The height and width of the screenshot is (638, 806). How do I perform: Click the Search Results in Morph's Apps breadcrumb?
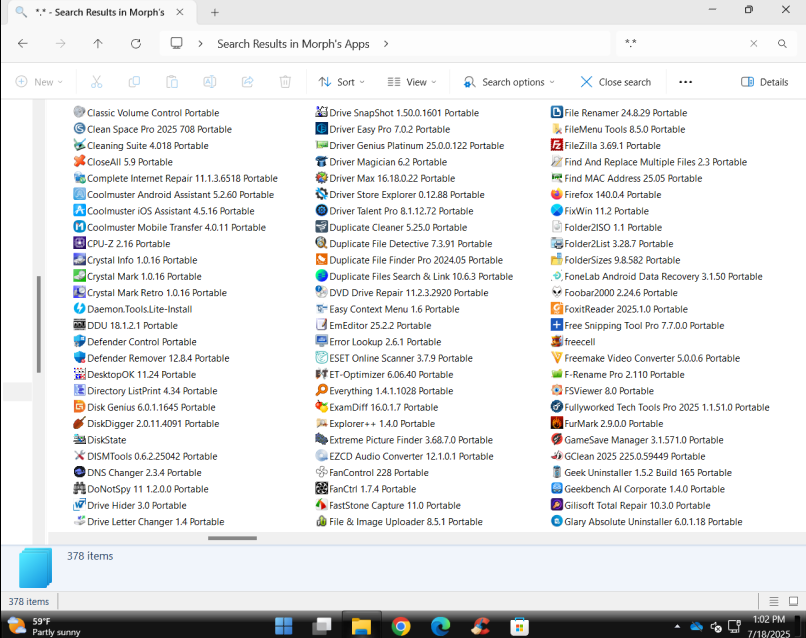pos(293,44)
